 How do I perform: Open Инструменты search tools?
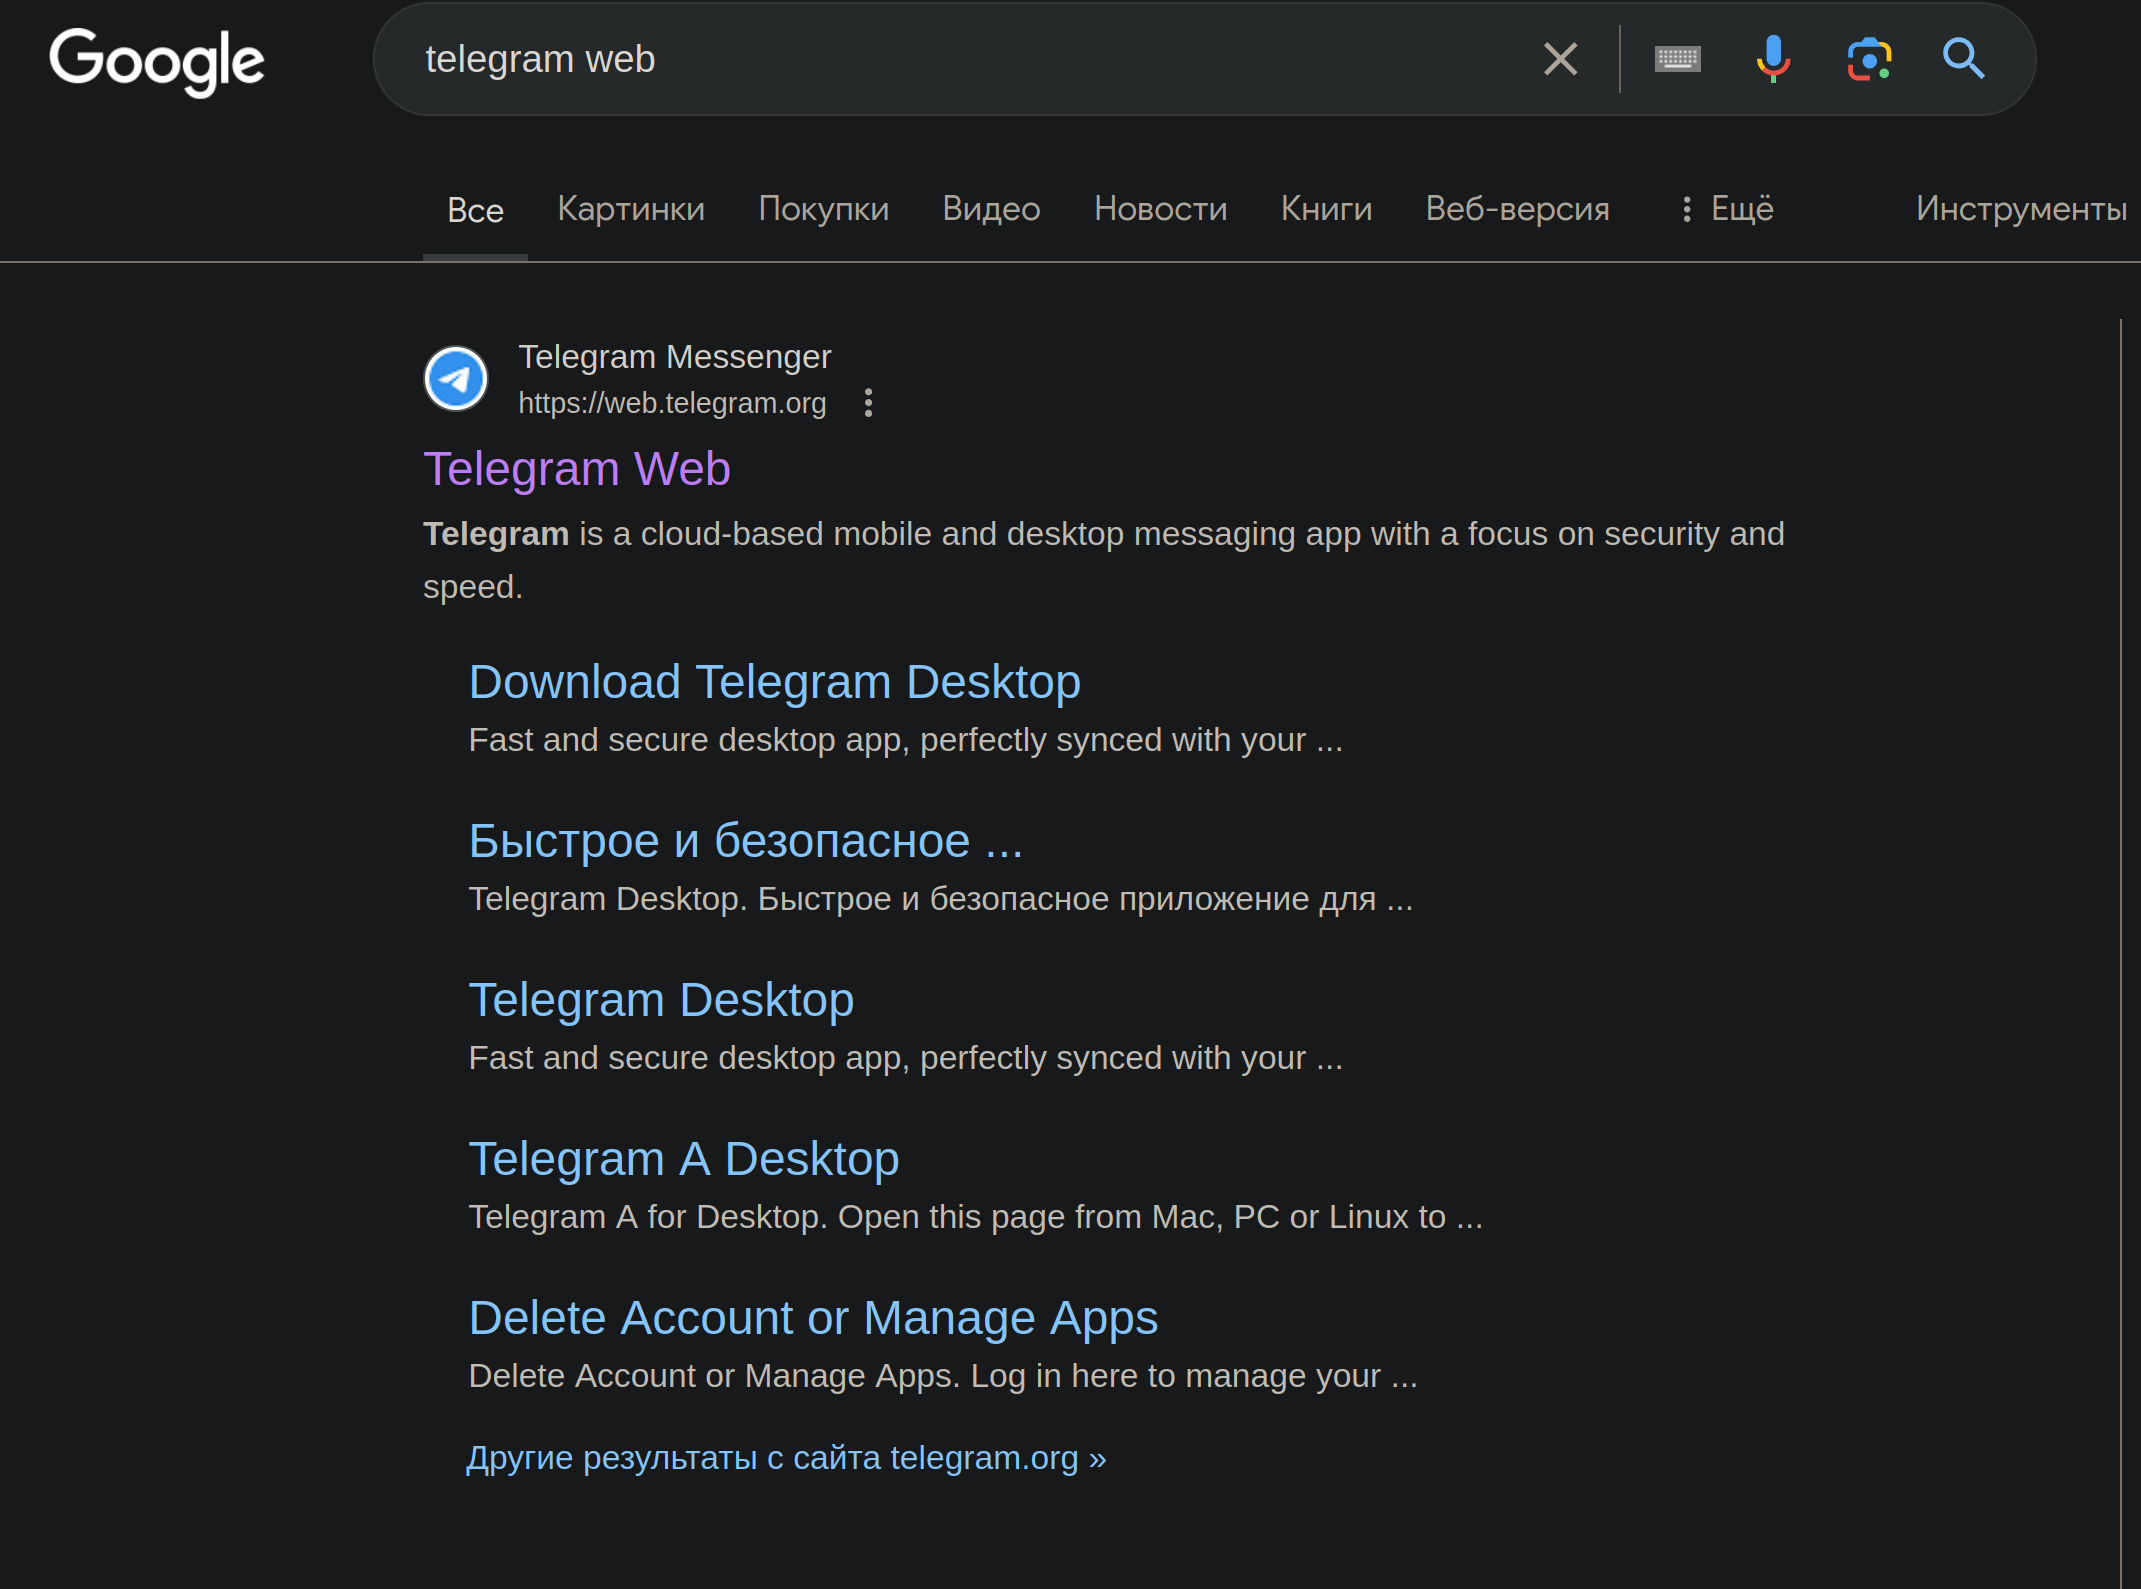click(2021, 209)
